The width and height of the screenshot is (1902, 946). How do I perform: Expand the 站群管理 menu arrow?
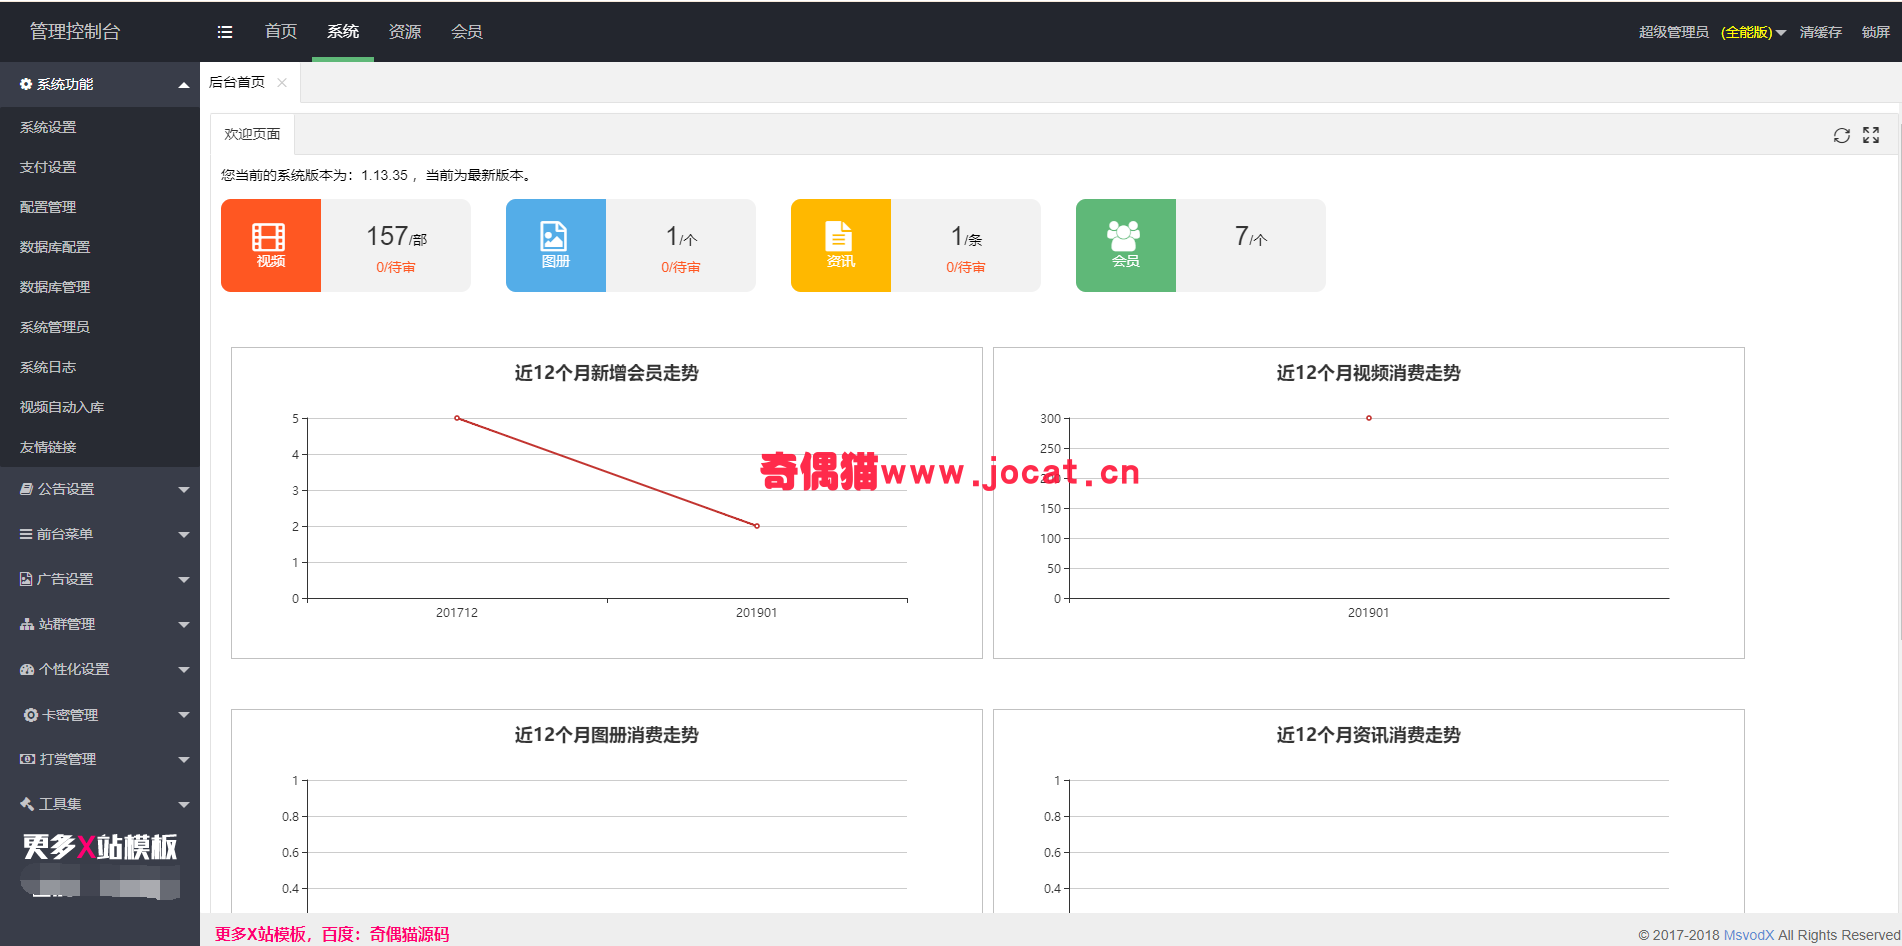pos(184,625)
